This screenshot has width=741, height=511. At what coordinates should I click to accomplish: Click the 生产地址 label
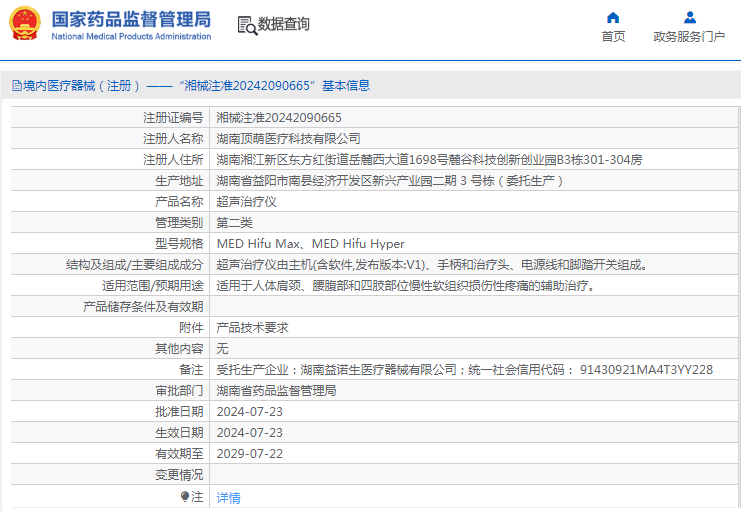179,181
